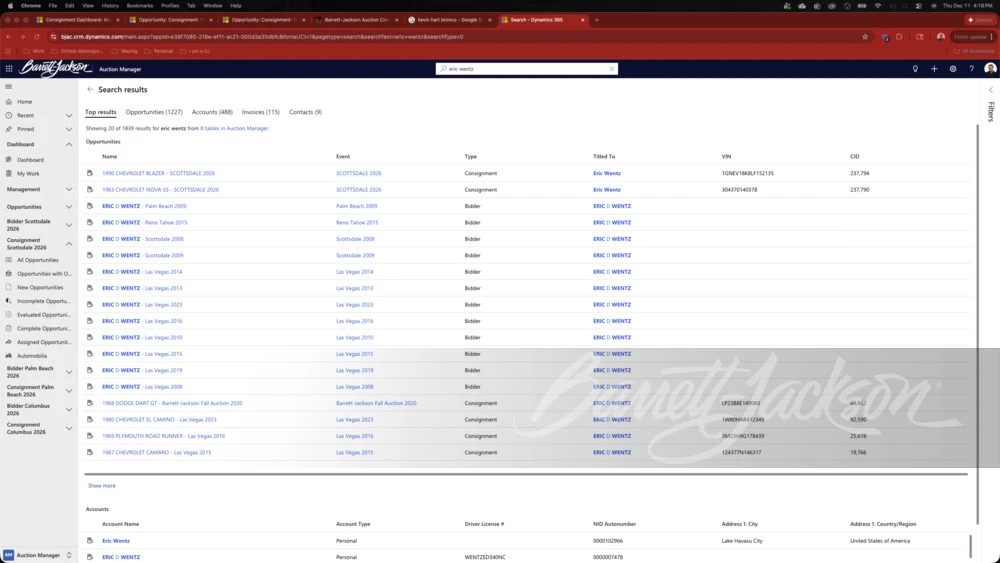Expand Bidder Scottsdale 2026 group

tap(69, 225)
